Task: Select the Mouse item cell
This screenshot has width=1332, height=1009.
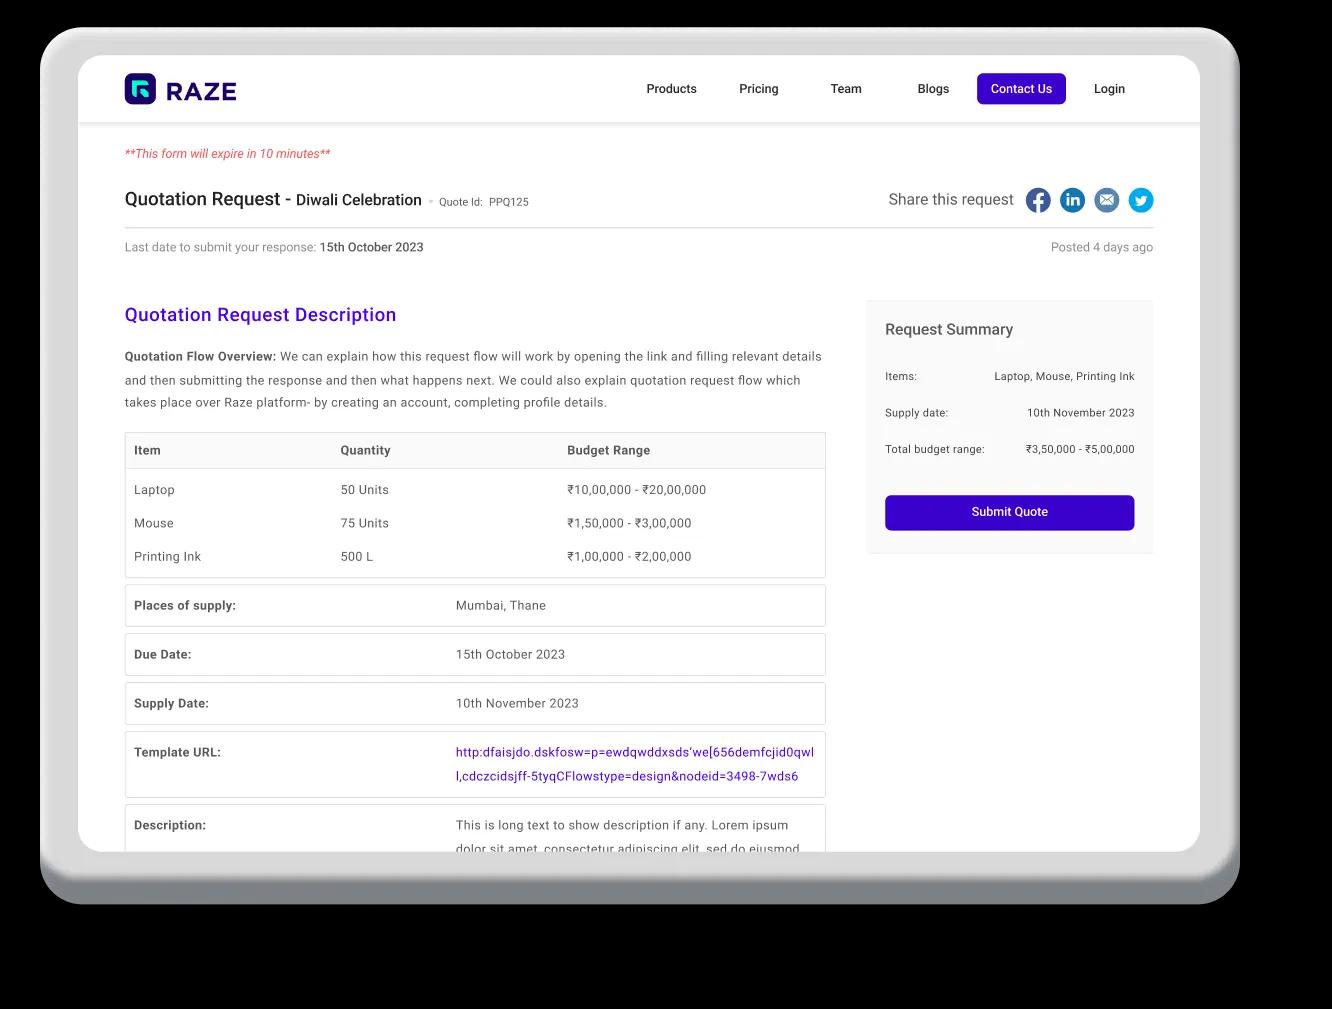Action: click(x=154, y=523)
